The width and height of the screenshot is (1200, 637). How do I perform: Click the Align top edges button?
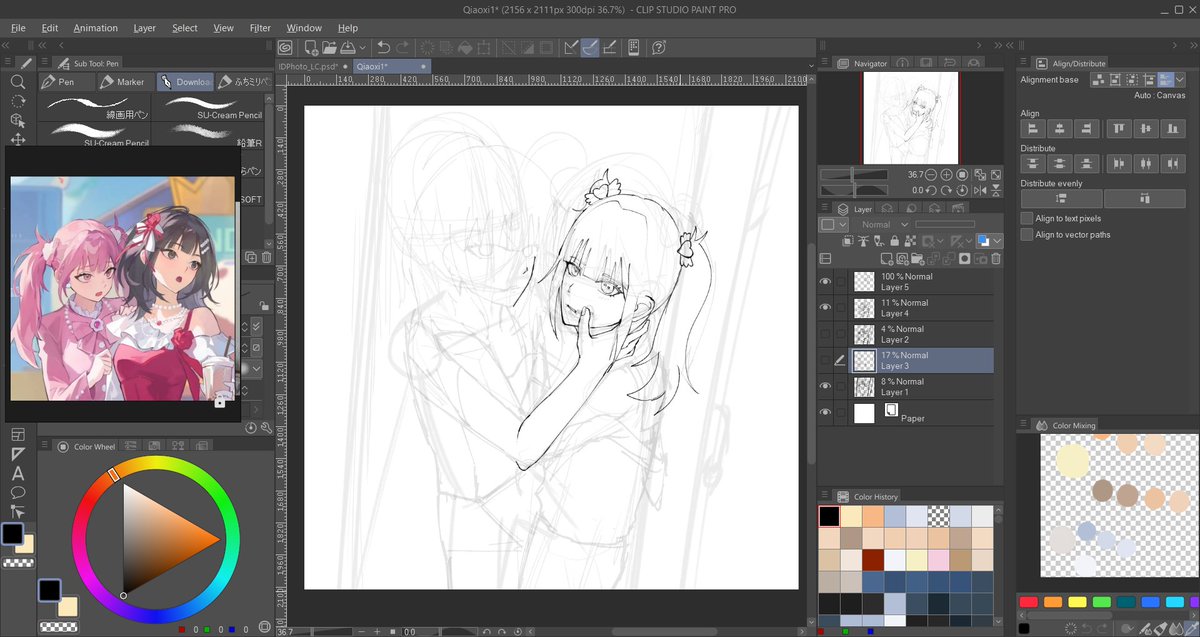tap(1118, 129)
